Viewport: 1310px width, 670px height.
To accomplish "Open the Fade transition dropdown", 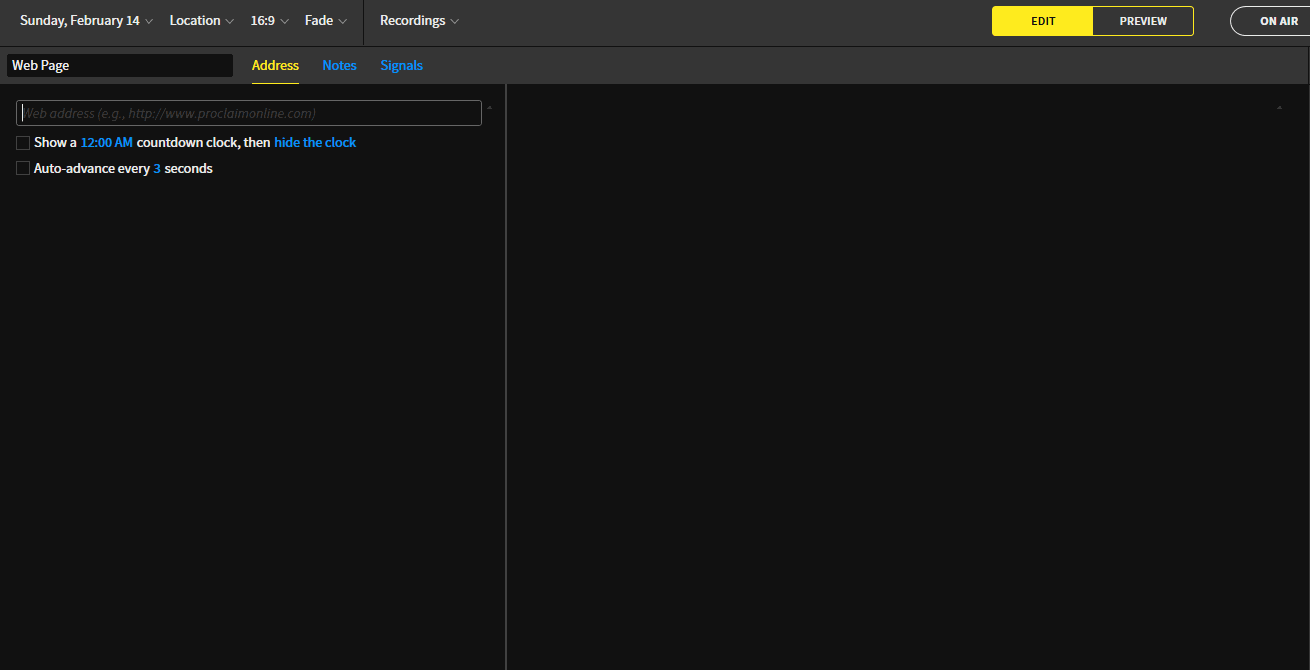I will coord(326,21).
